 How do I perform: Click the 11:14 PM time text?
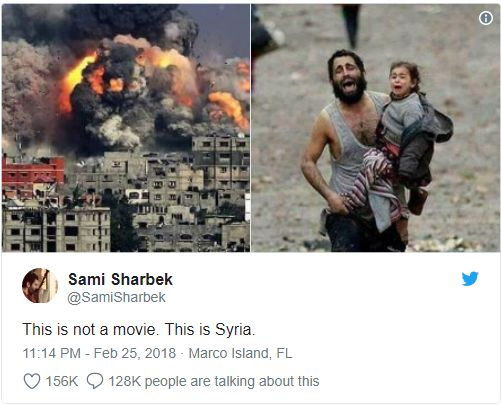click(x=52, y=353)
